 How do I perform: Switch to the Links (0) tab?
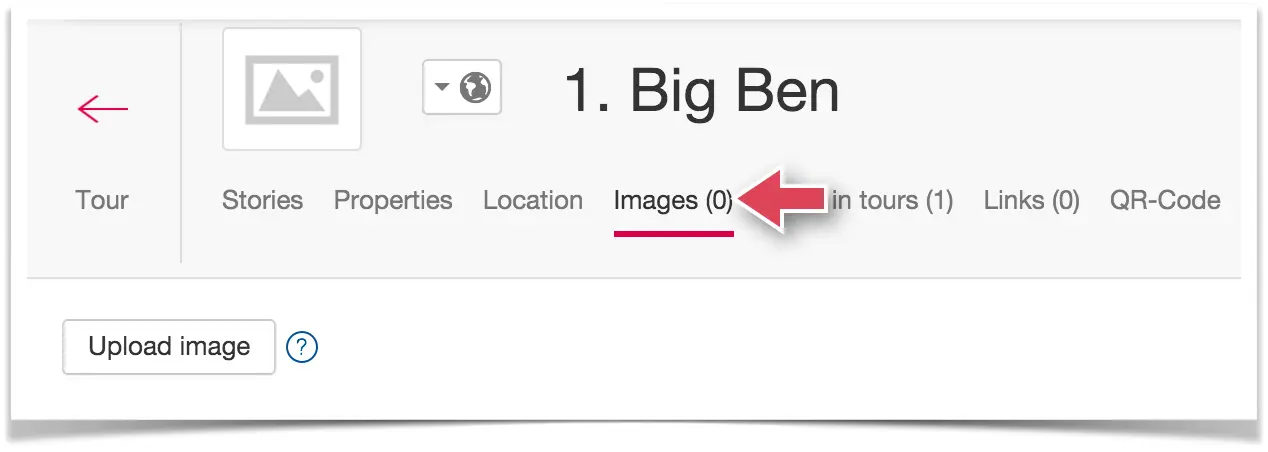click(x=1032, y=201)
